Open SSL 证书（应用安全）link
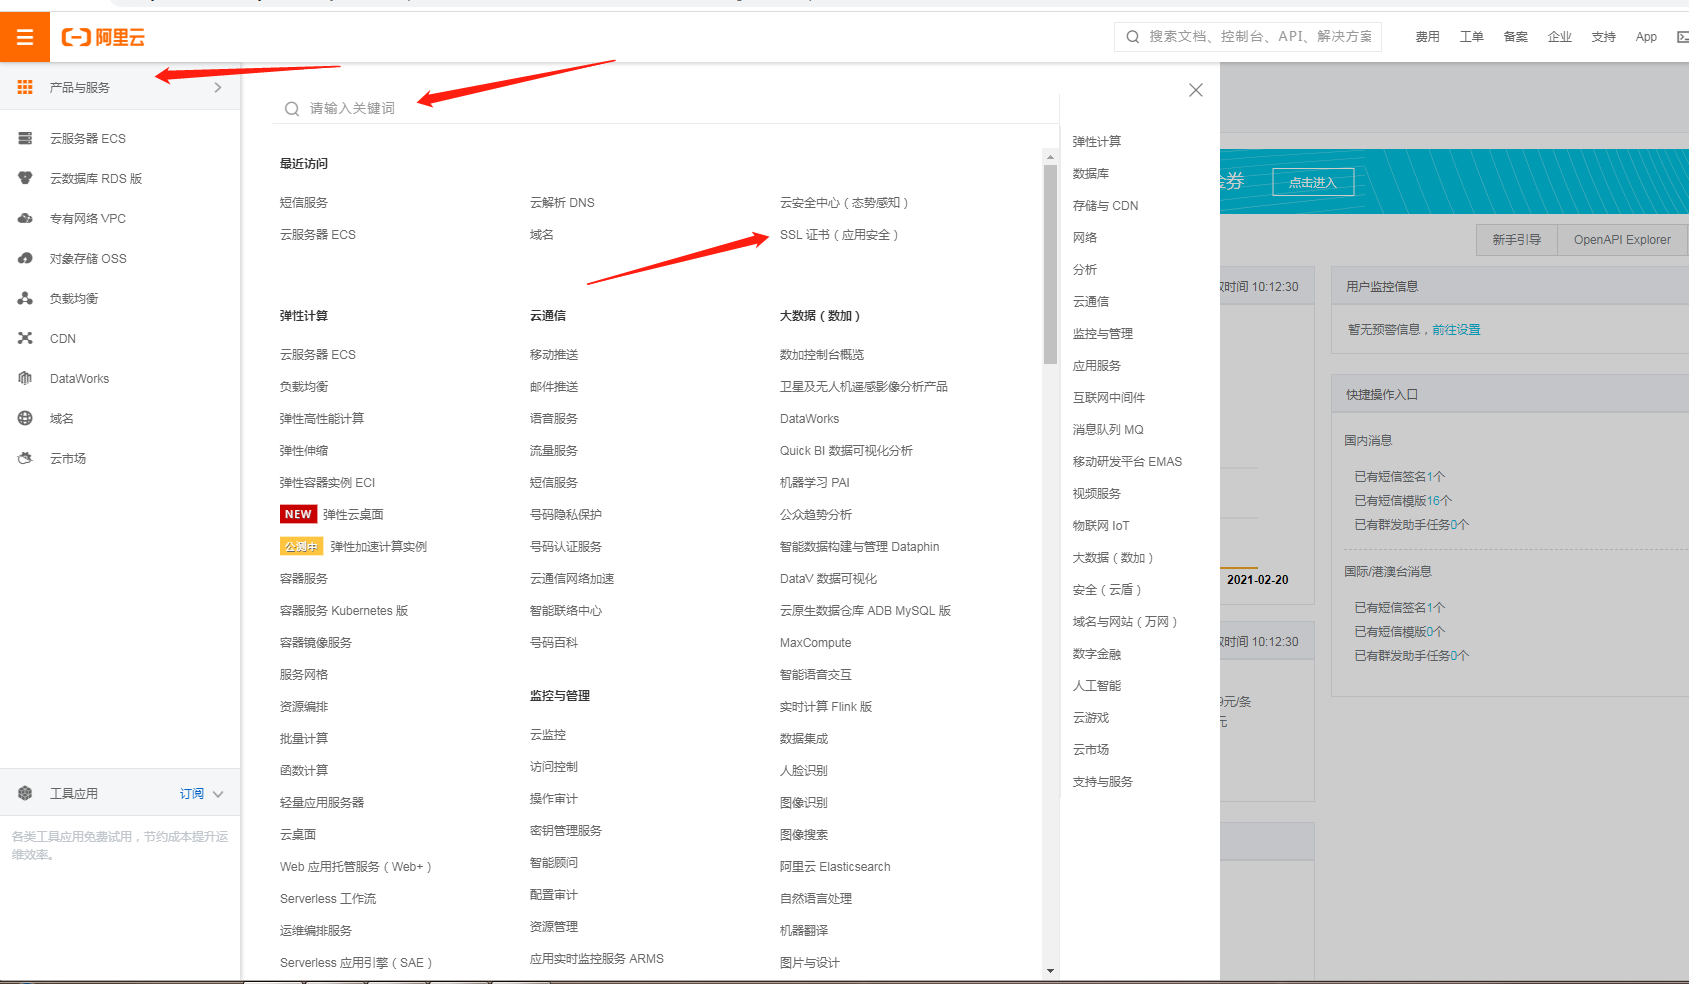Viewport: 1689px width, 984px height. coord(838,235)
